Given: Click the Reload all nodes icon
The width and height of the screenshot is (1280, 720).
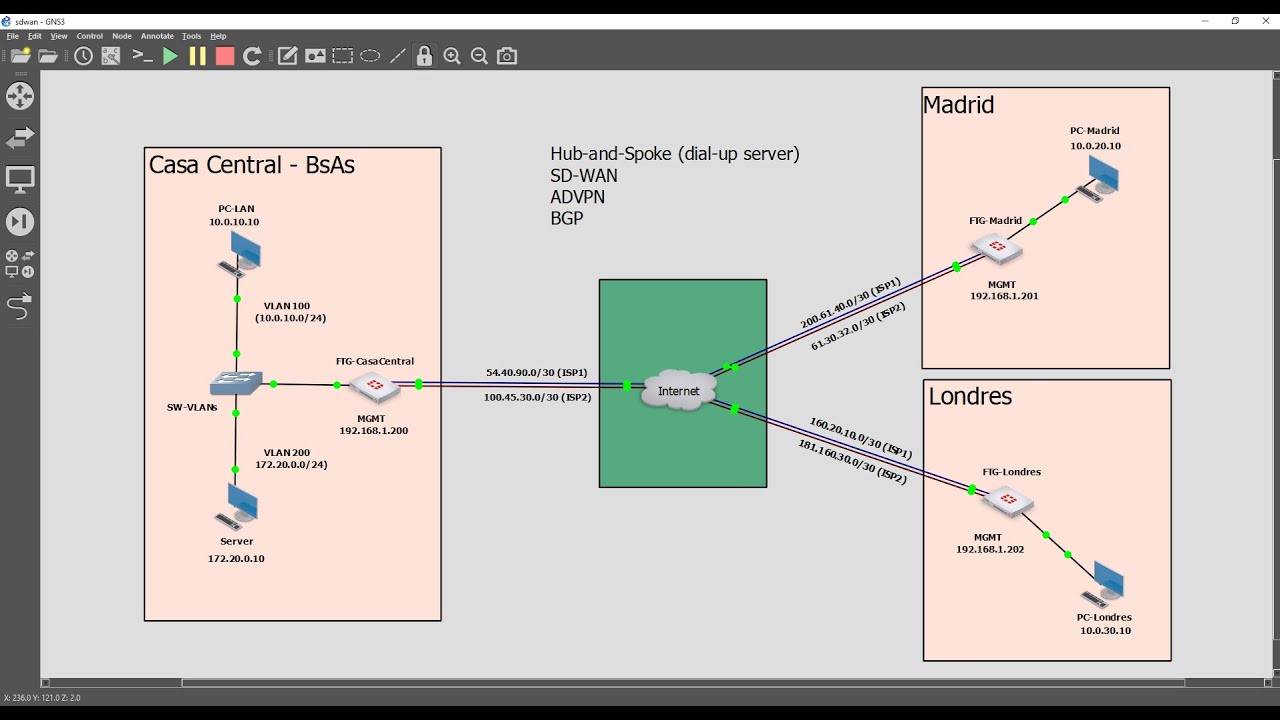Looking at the screenshot, I should point(252,56).
